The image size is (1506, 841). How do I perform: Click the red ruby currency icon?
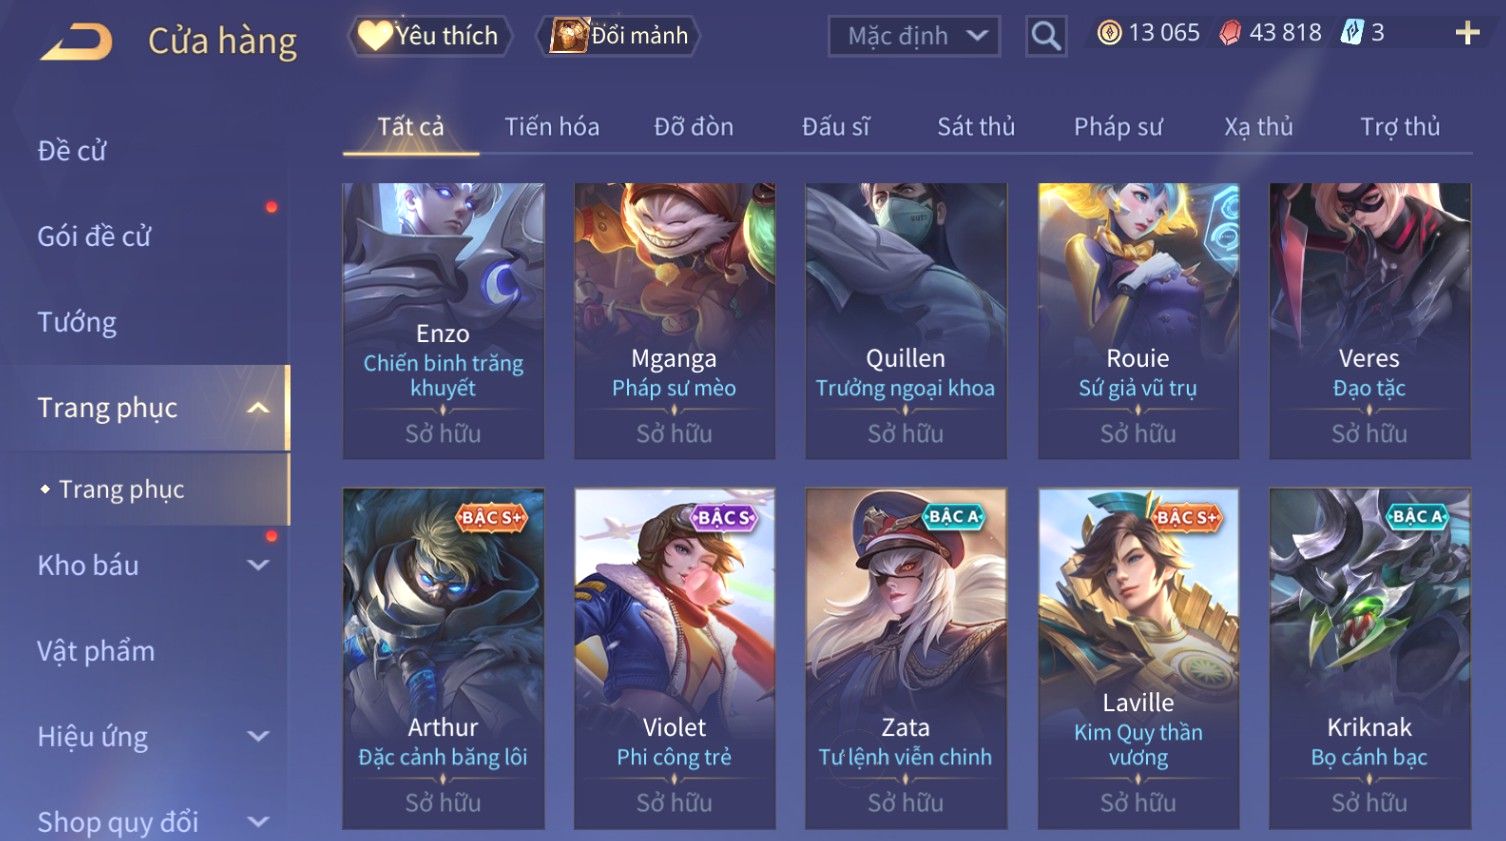pos(1230,34)
